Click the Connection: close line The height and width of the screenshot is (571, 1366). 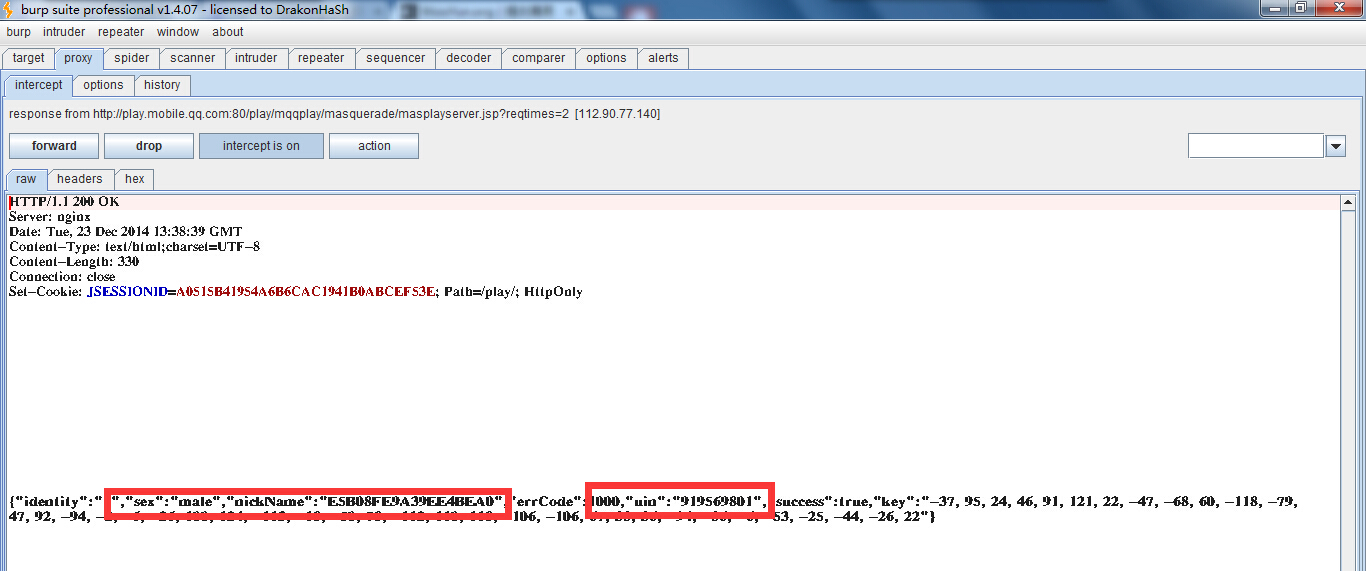(62, 277)
